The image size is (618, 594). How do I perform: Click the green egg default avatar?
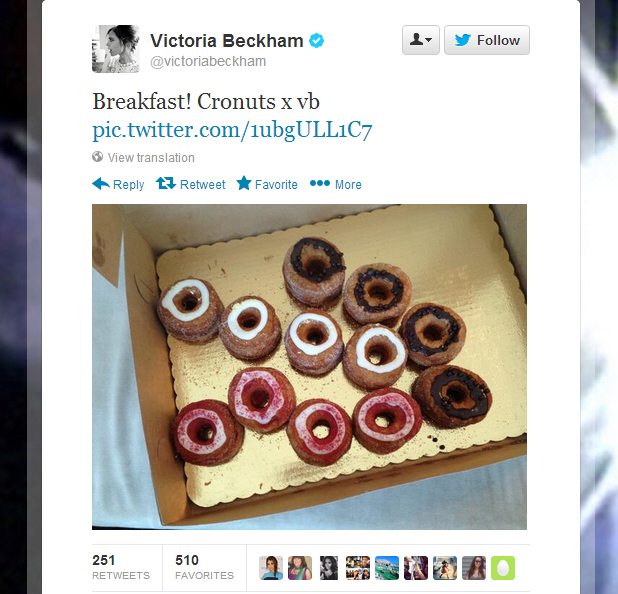pos(503,568)
